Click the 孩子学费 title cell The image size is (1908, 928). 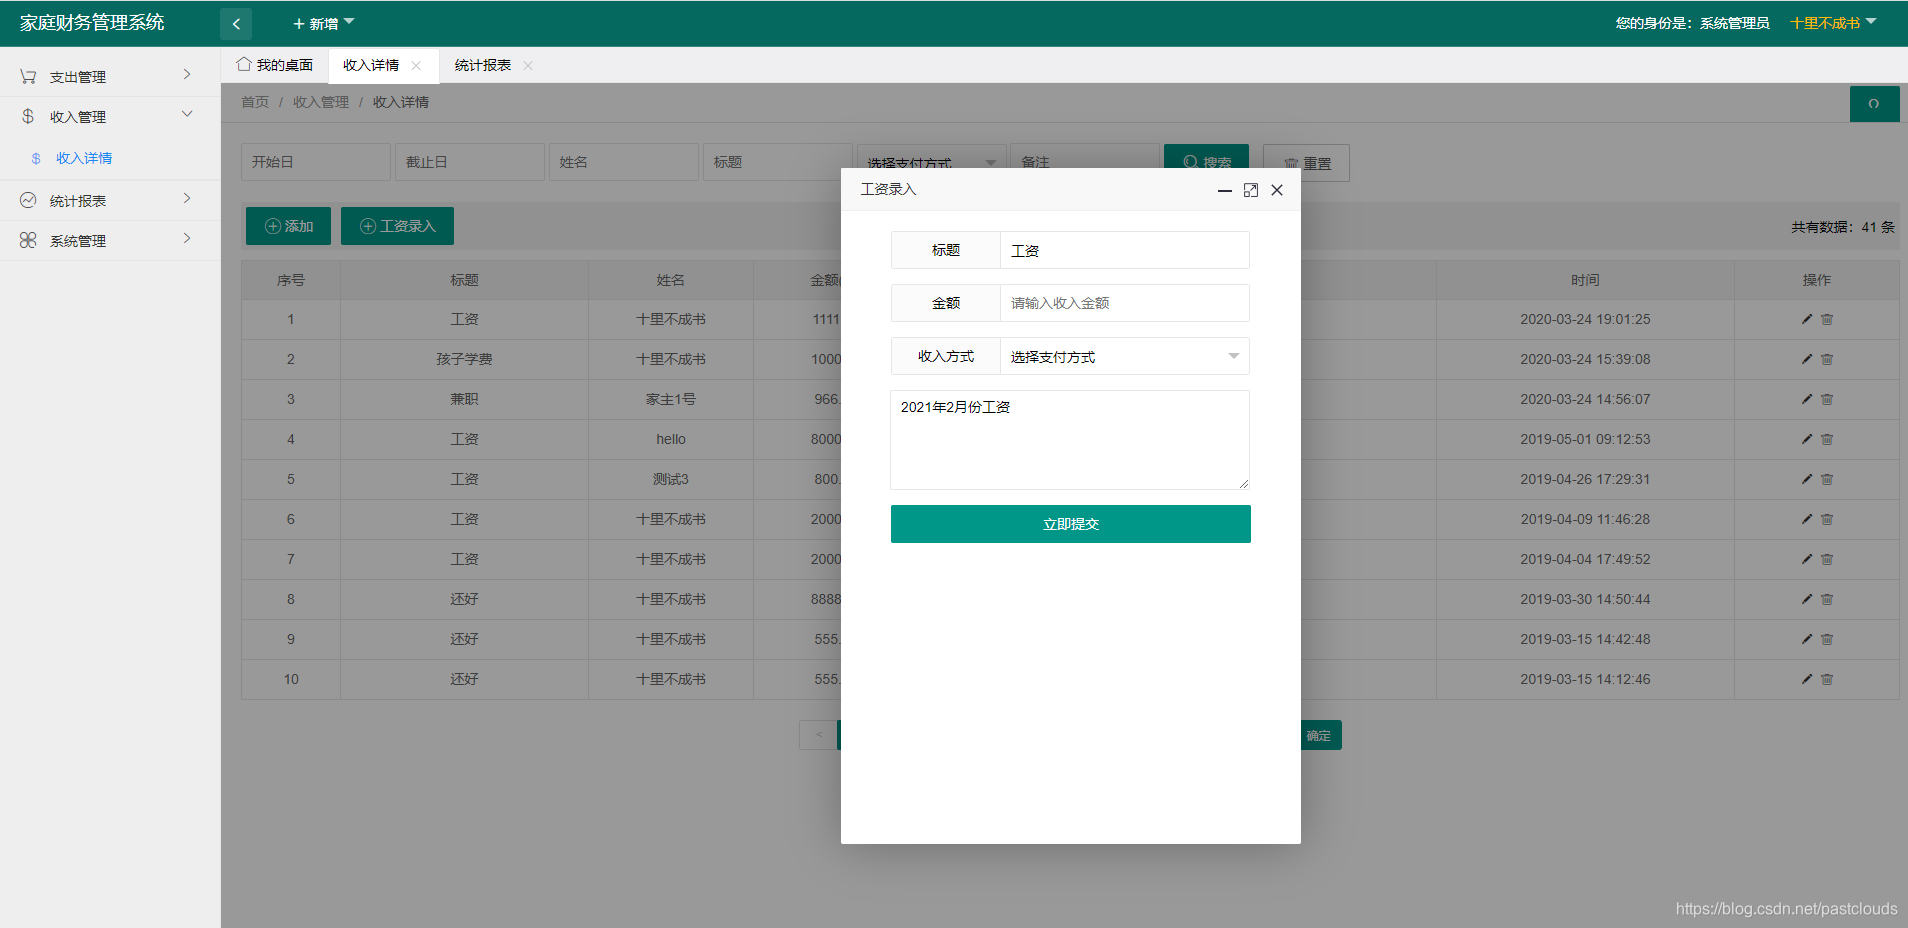click(x=464, y=359)
